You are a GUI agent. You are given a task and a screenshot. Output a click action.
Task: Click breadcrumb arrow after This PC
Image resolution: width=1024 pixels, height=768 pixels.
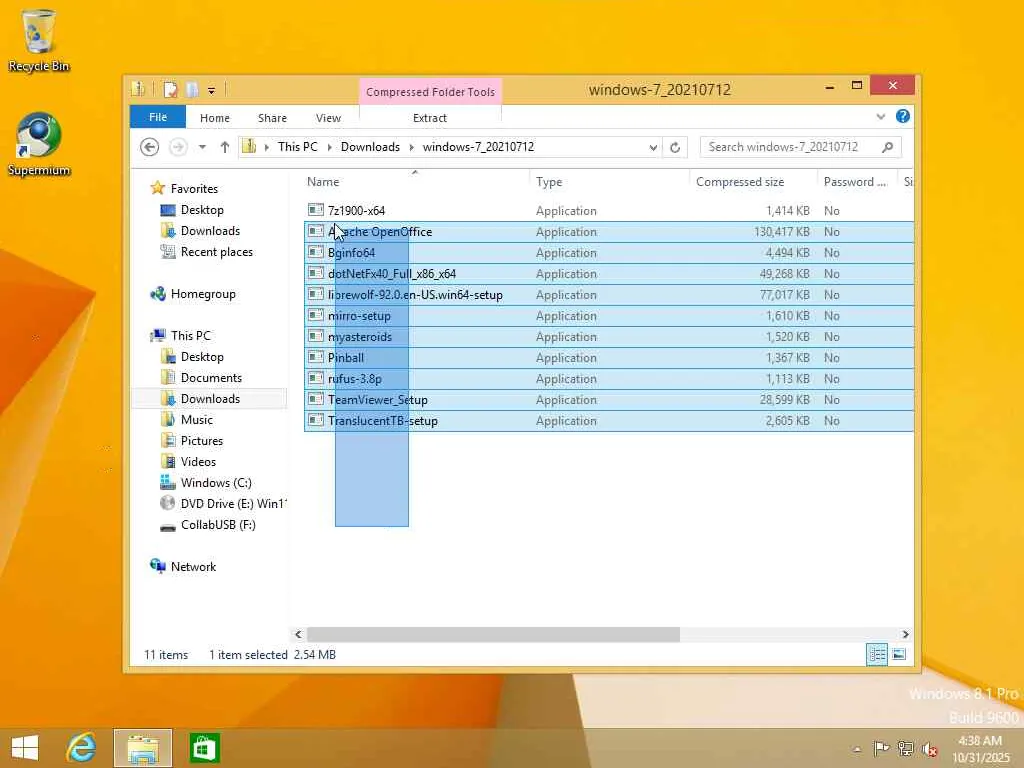329,147
